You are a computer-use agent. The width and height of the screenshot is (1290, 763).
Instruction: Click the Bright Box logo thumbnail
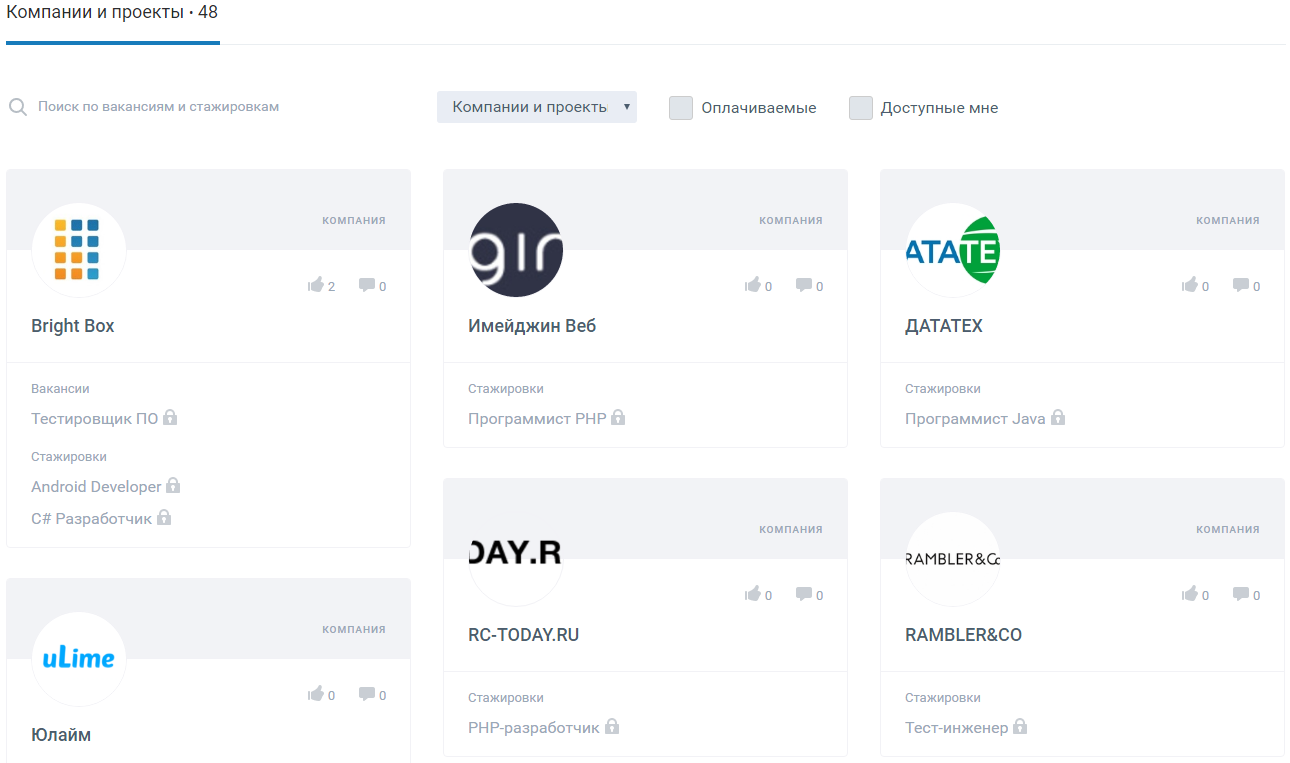[x=79, y=250]
